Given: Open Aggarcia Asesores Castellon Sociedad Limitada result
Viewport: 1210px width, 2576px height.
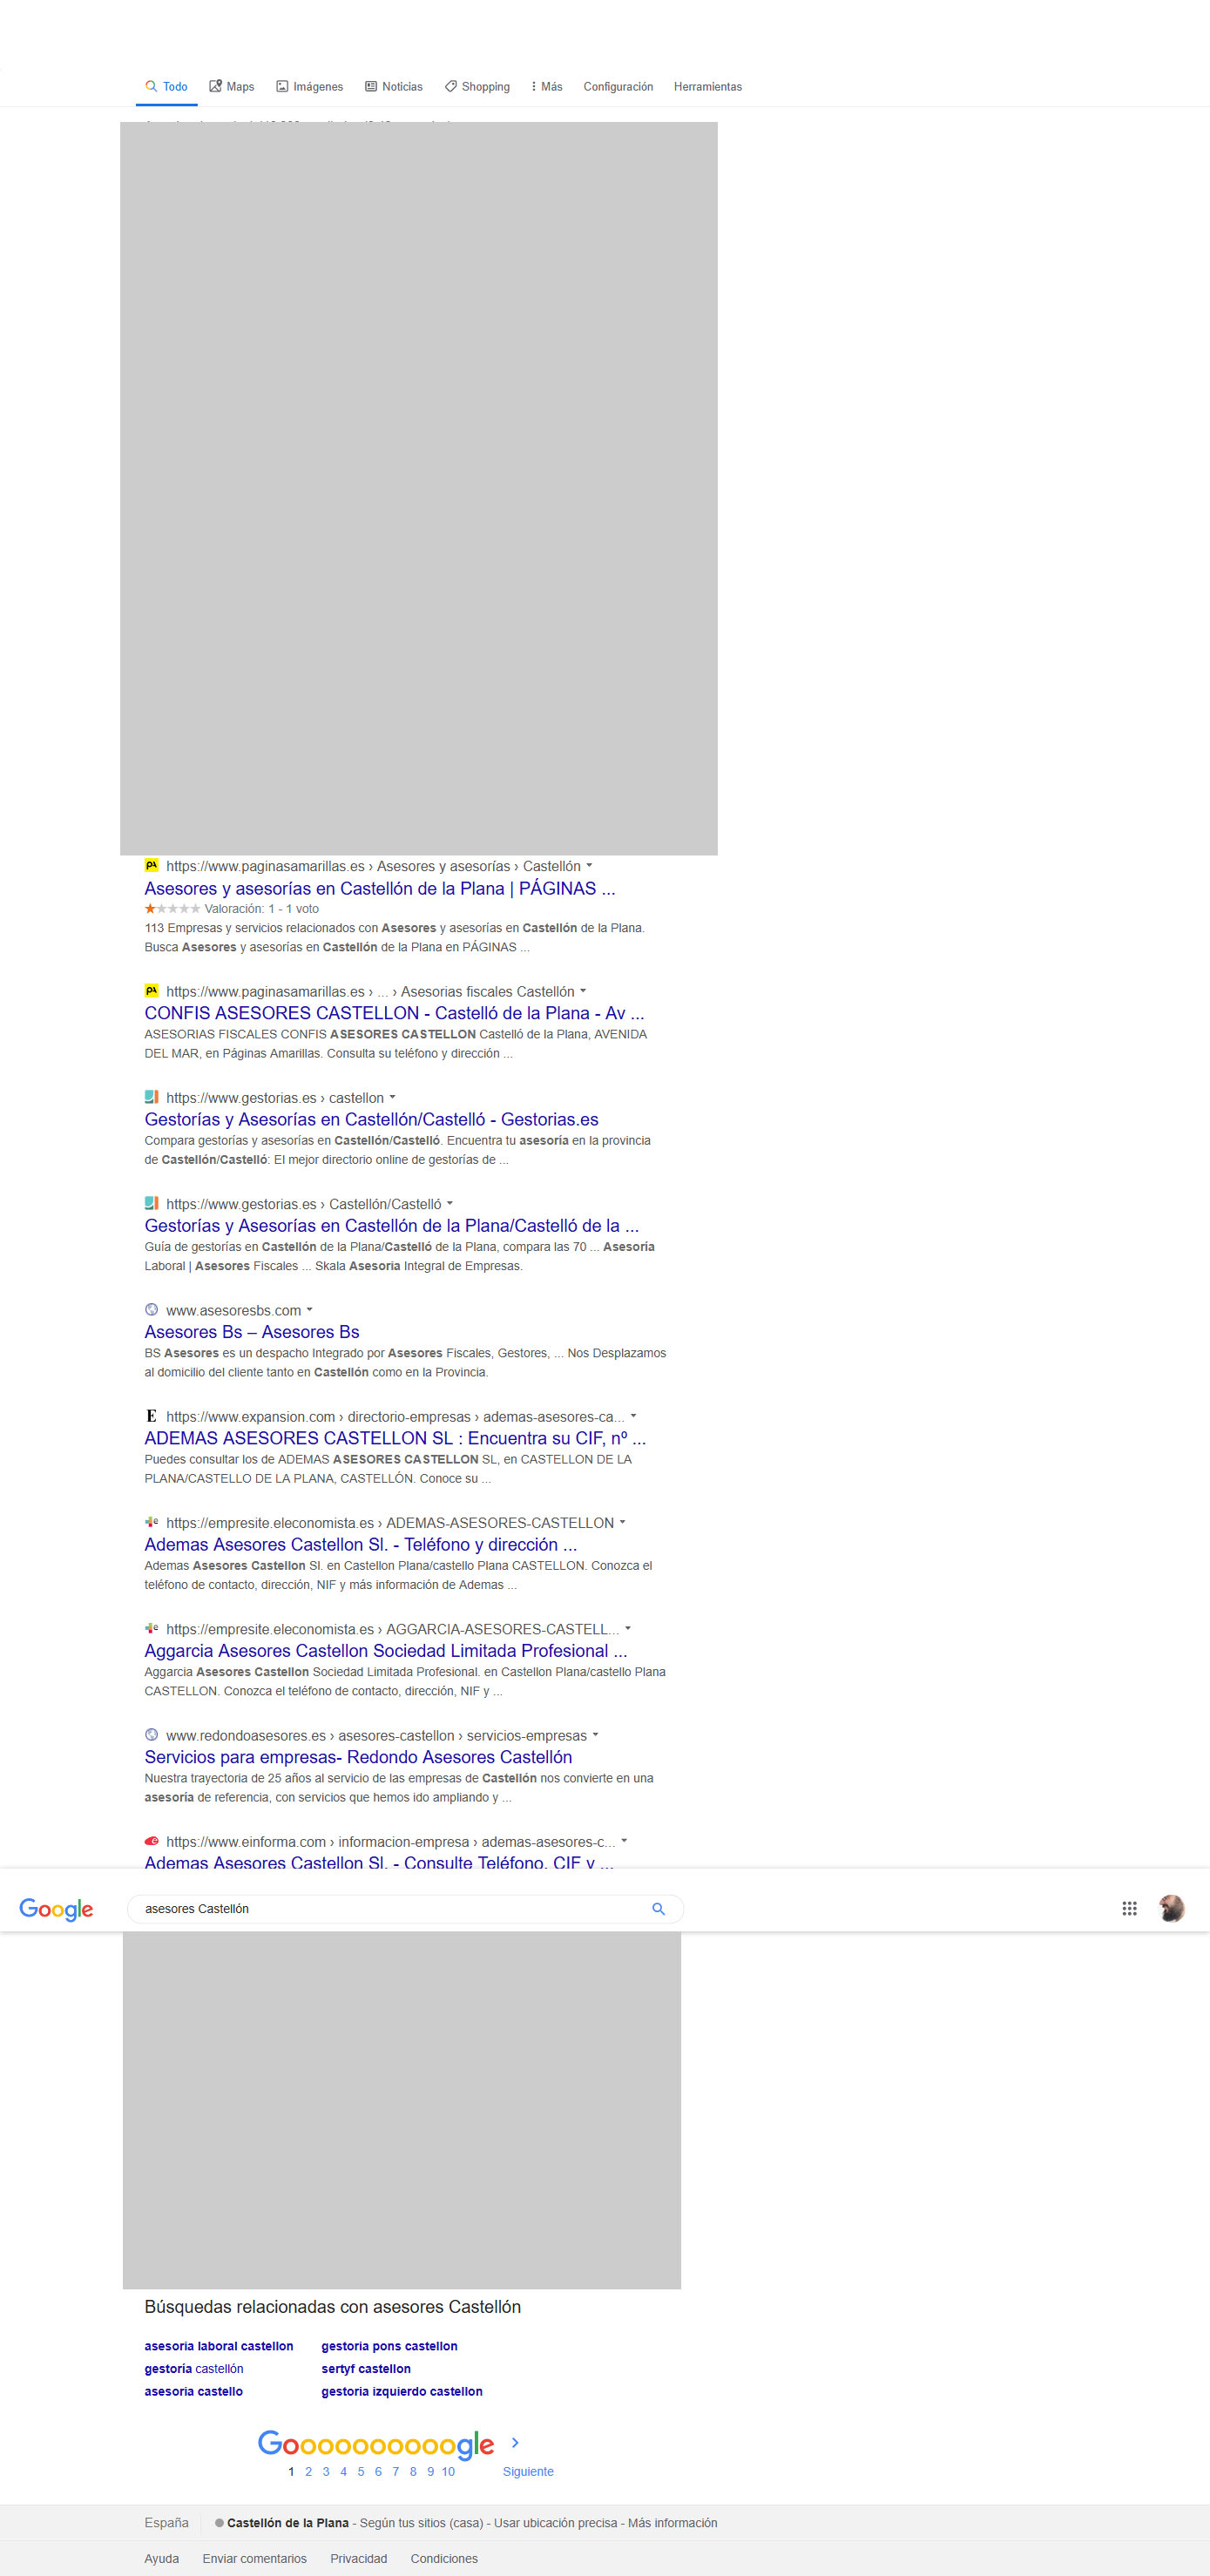Looking at the screenshot, I should (x=385, y=1650).
